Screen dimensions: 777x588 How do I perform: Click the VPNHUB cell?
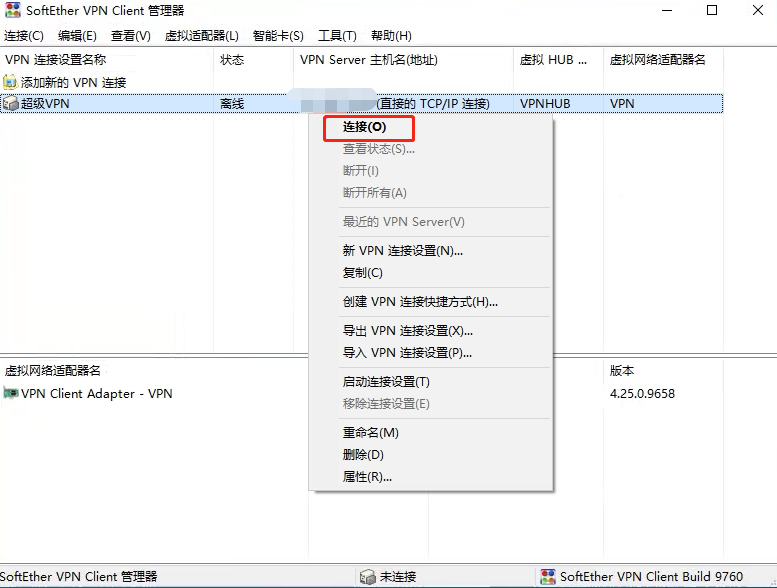(545, 104)
